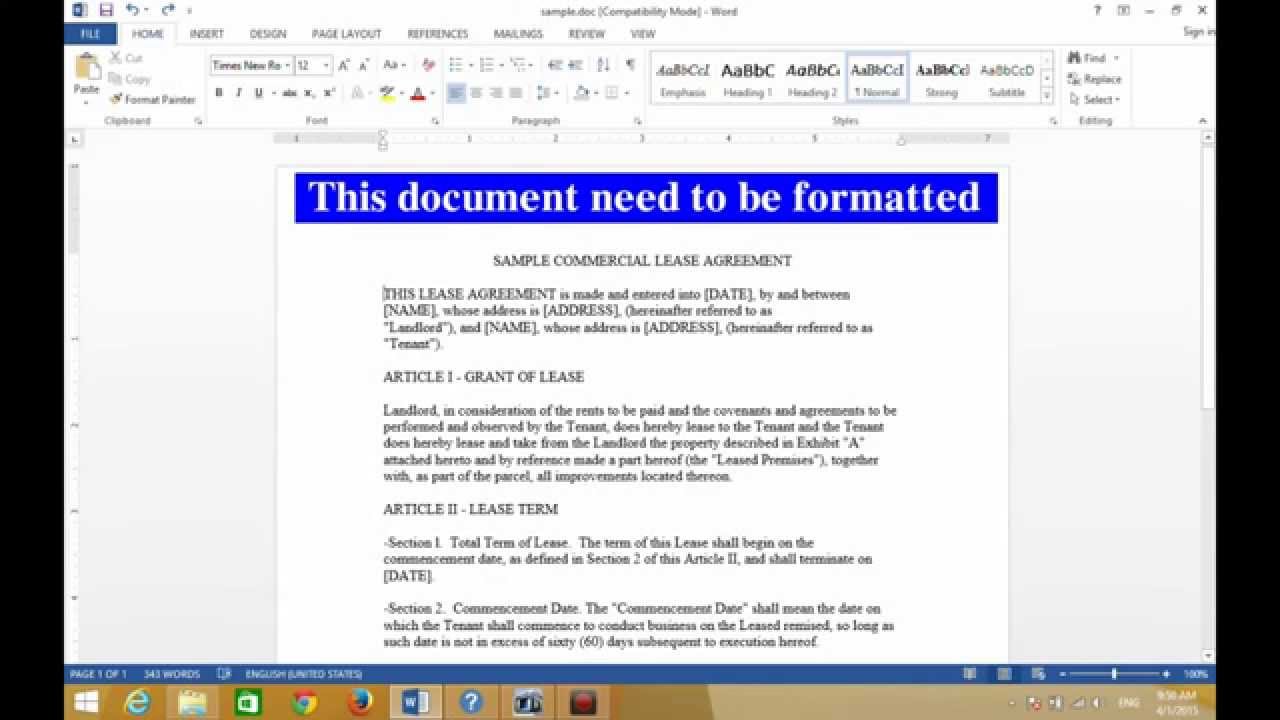Click the Cut command
Screen dimensions: 1280x720
point(126,58)
